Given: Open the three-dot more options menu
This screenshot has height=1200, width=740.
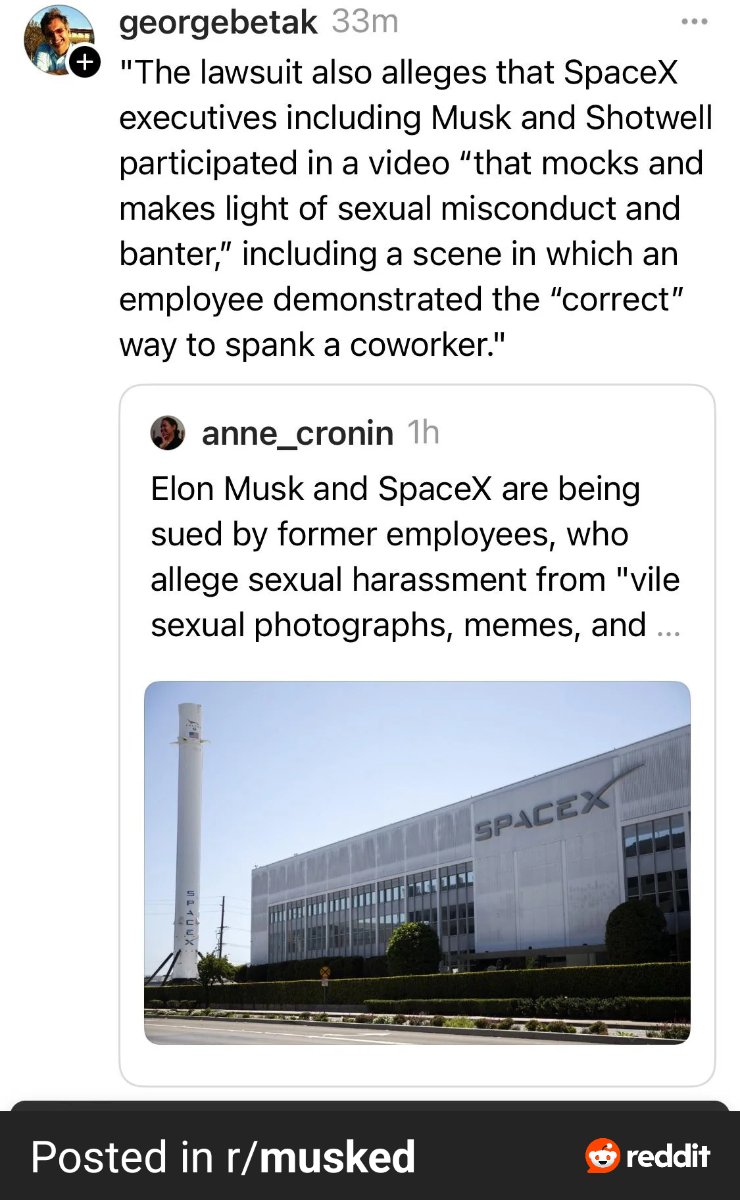Looking at the screenshot, I should (x=693, y=22).
